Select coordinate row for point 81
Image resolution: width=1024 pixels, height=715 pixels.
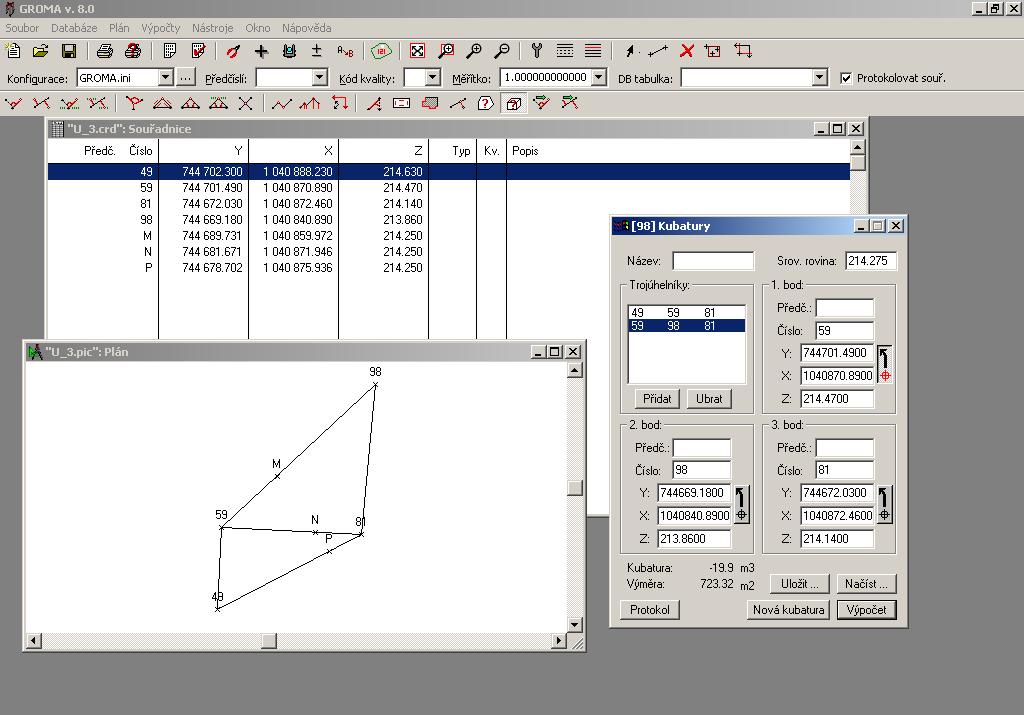(449, 204)
